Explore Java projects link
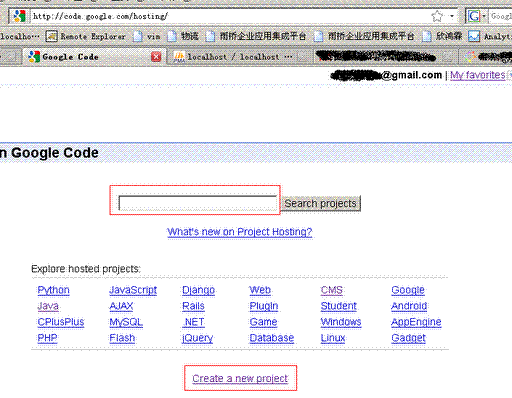The height and width of the screenshot is (398, 512). point(48,306)
